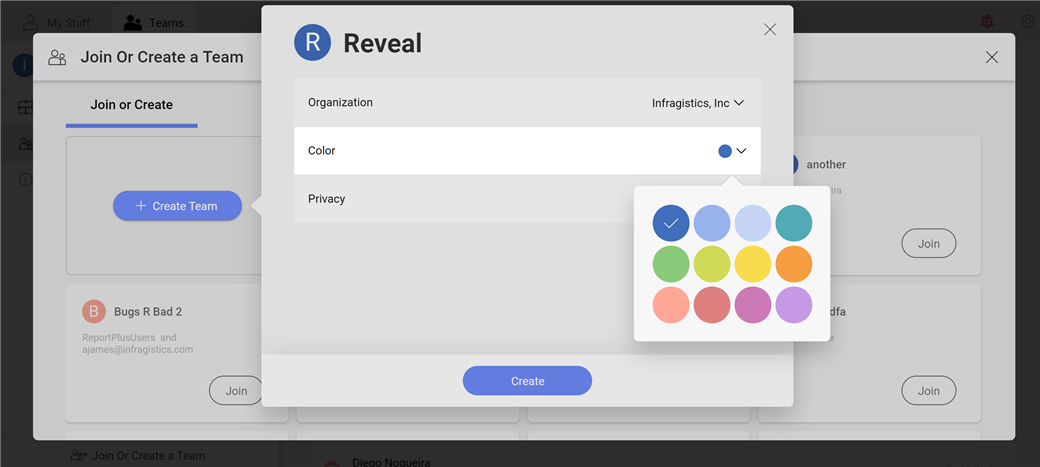Pick the medium periwinkle blue color swatch

tap(712, 223)
